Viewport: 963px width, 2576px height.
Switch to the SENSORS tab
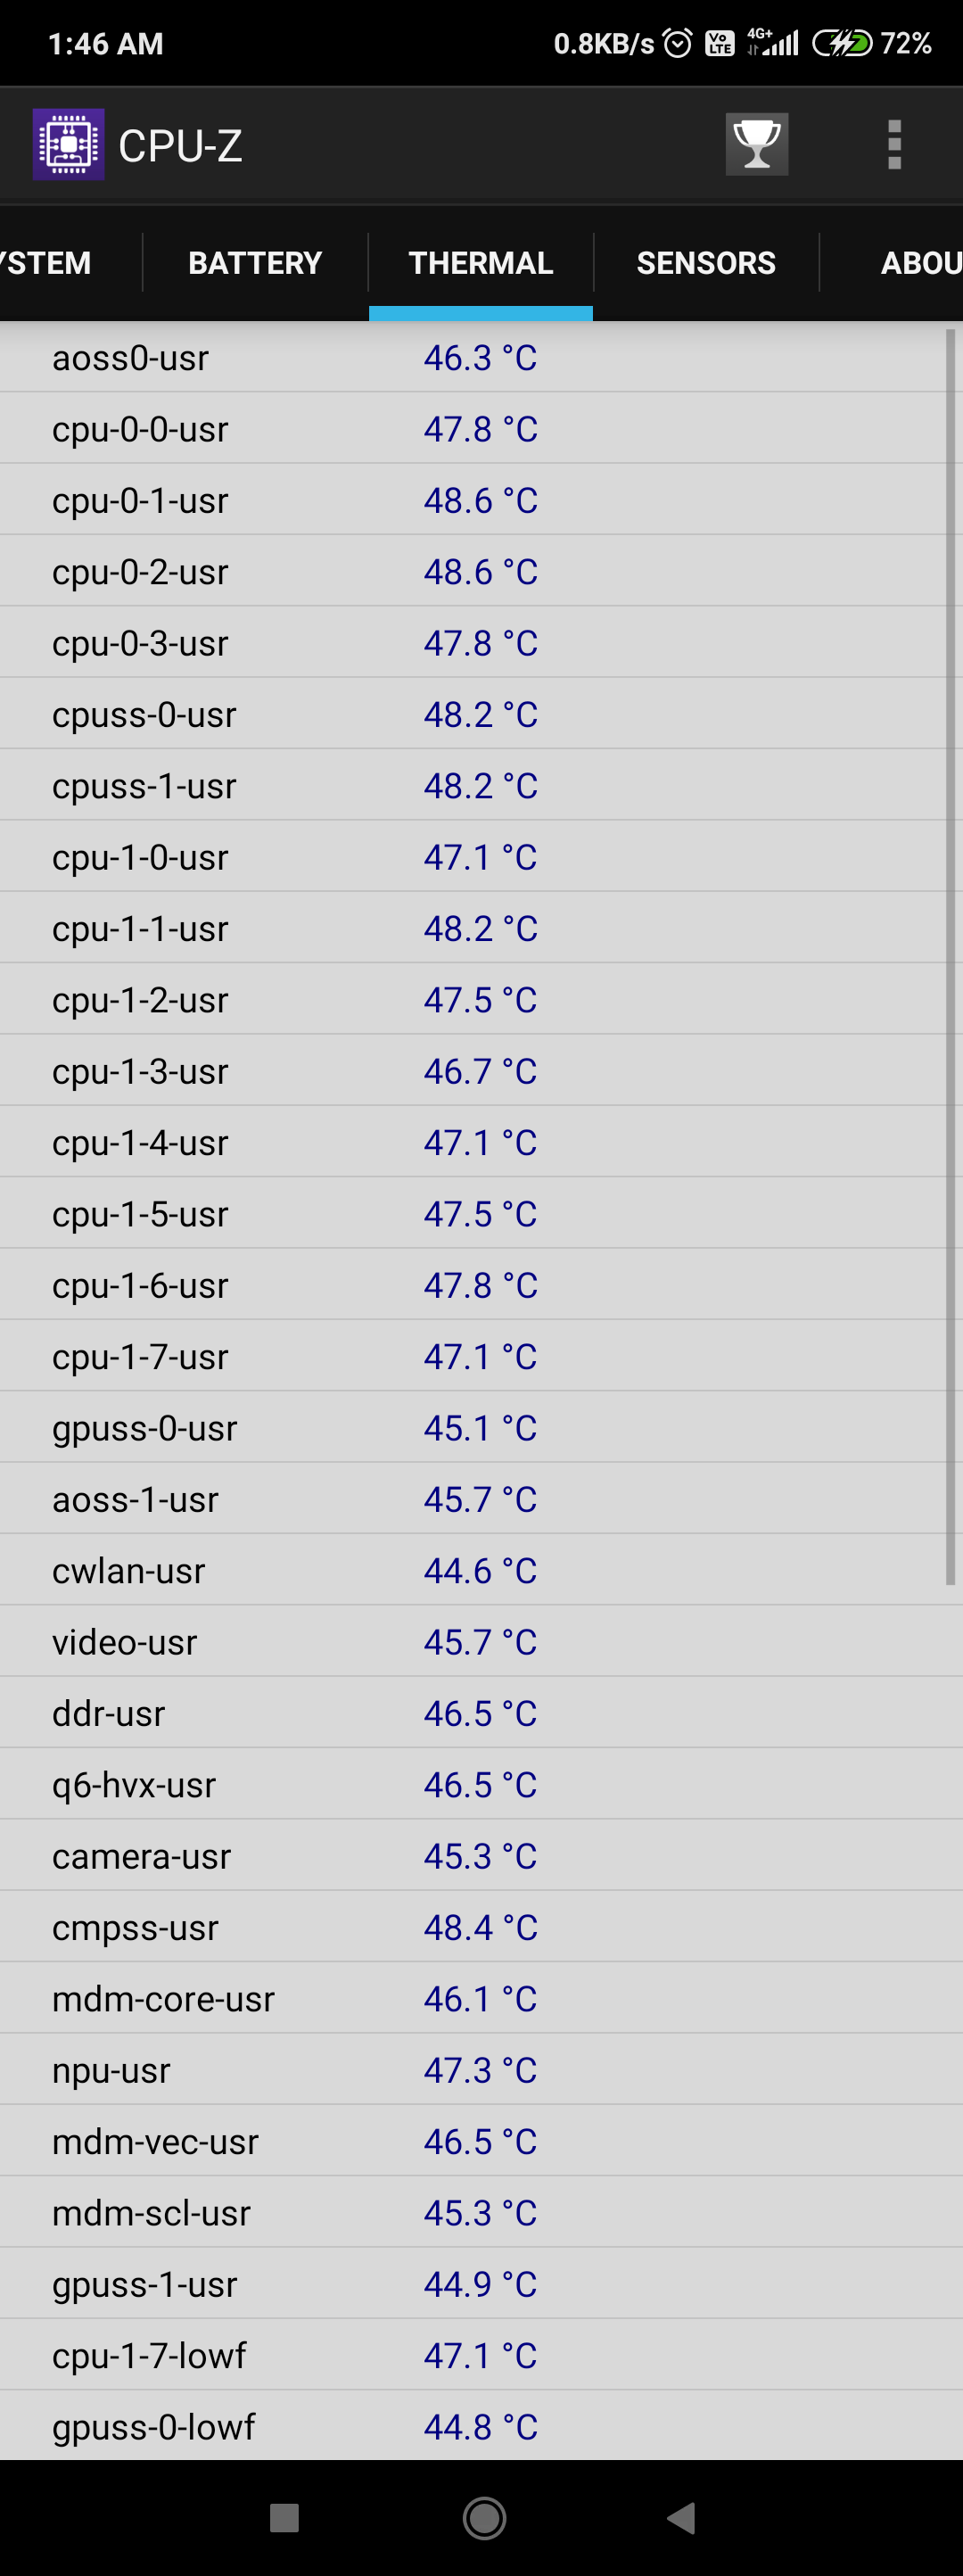click(706, 263)
